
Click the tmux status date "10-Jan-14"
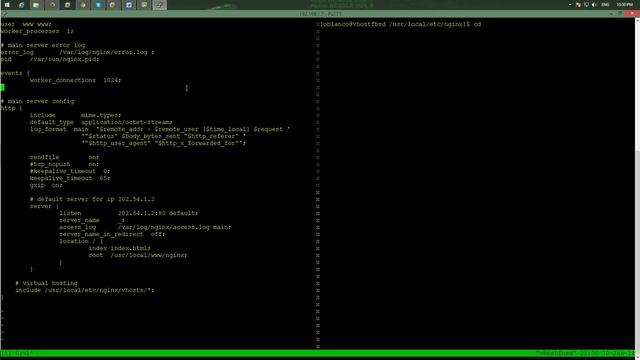pyautogui.click(x=619, y=353)
